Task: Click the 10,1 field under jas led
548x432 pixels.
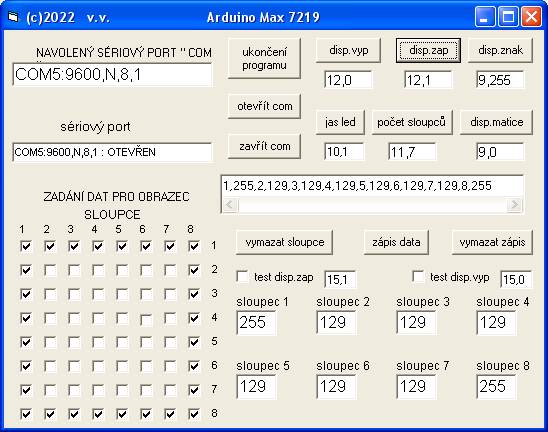Action: point(344,152)
